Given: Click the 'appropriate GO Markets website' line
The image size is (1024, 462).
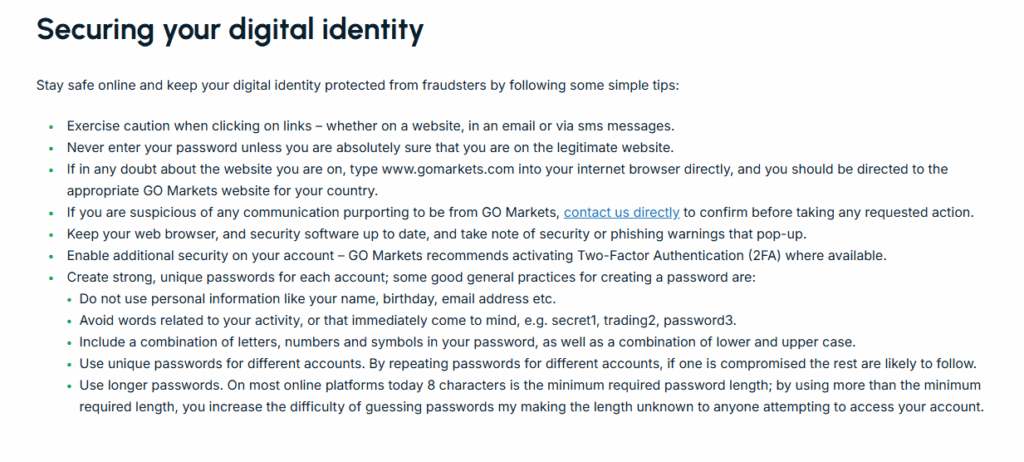Looking at the screenshot, I should tap(222, 191).
